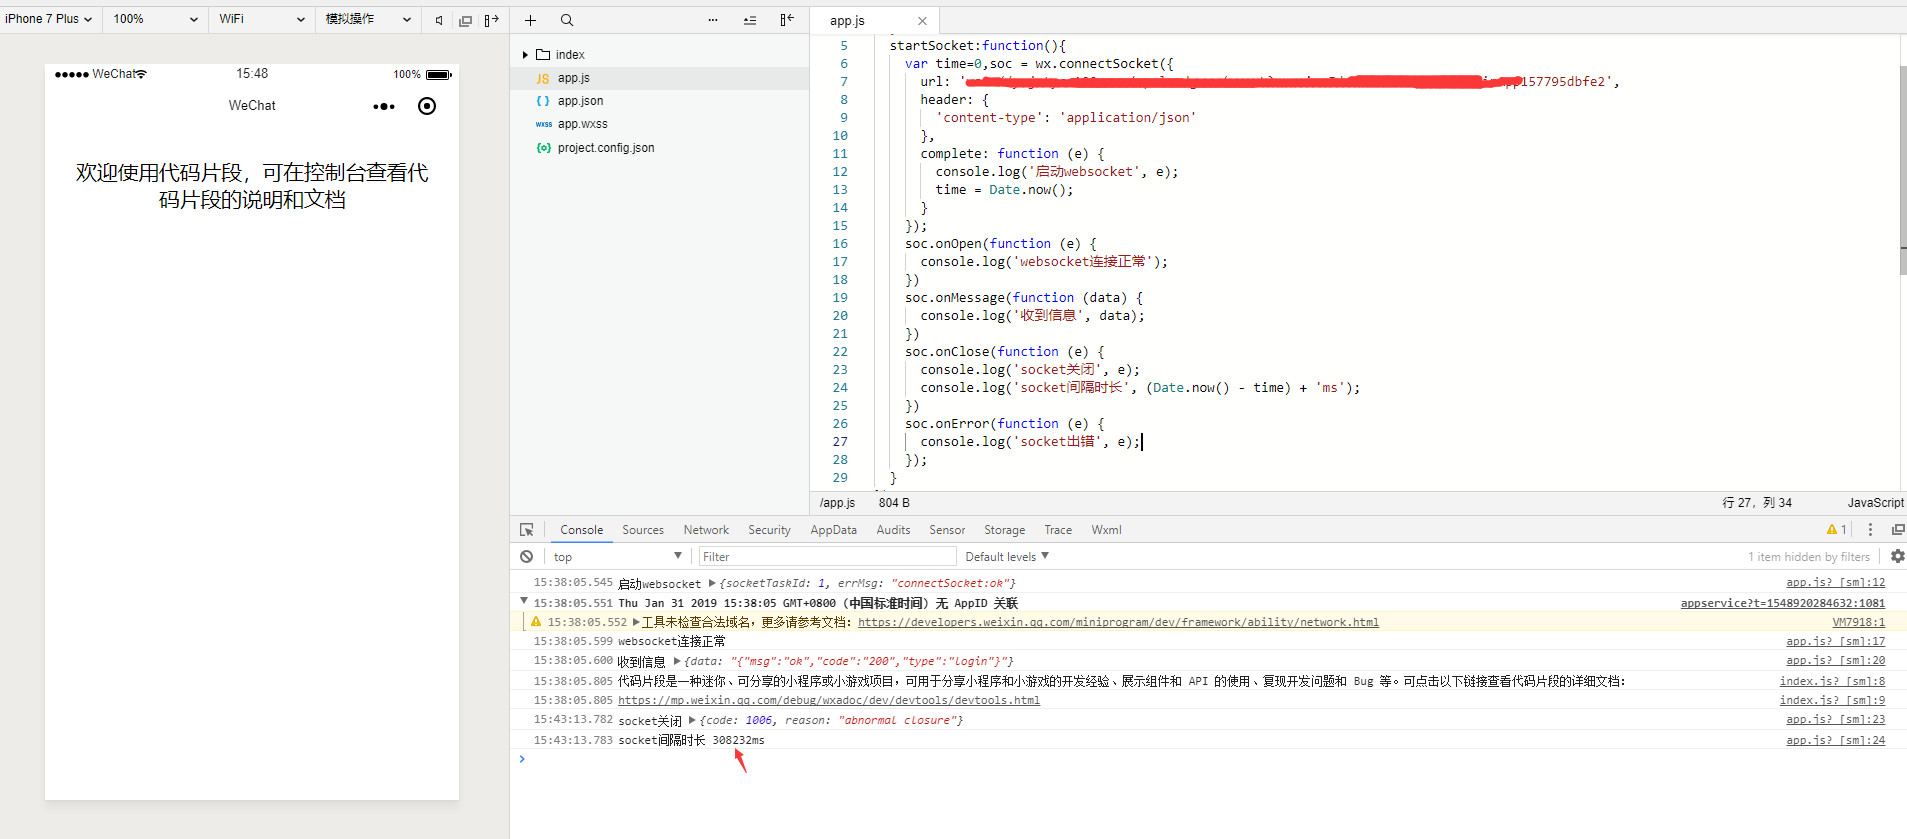Expand the socket关闭 code 1006 object

[x=692, y=720]
